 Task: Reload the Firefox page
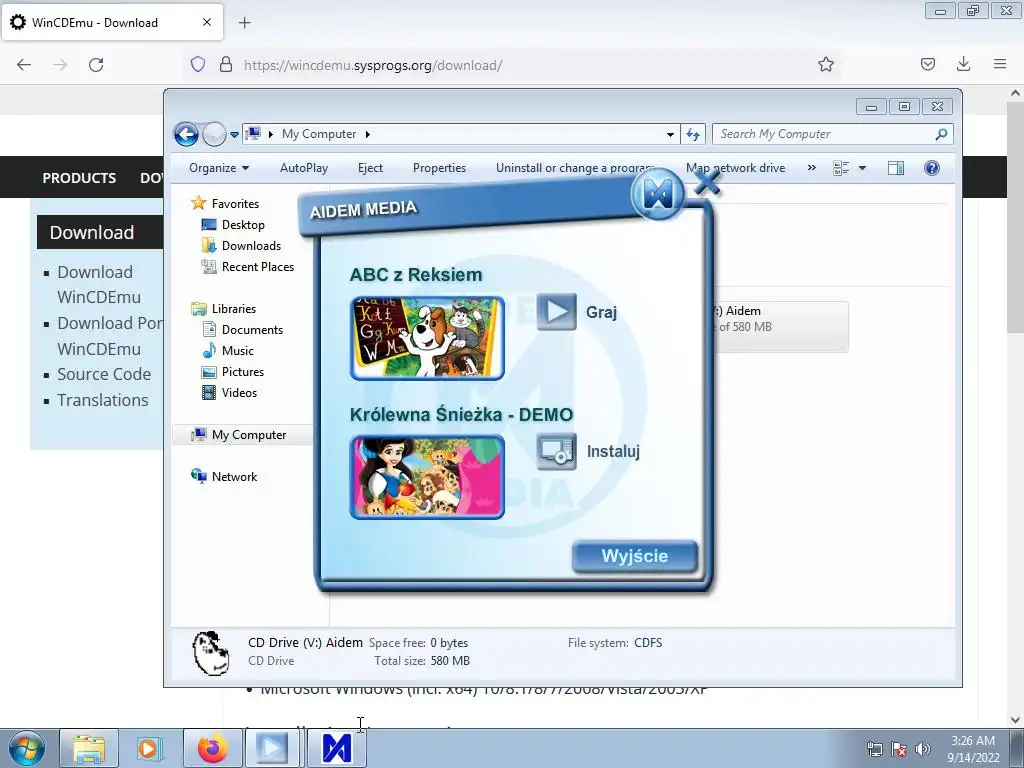[x=96, y=65]
